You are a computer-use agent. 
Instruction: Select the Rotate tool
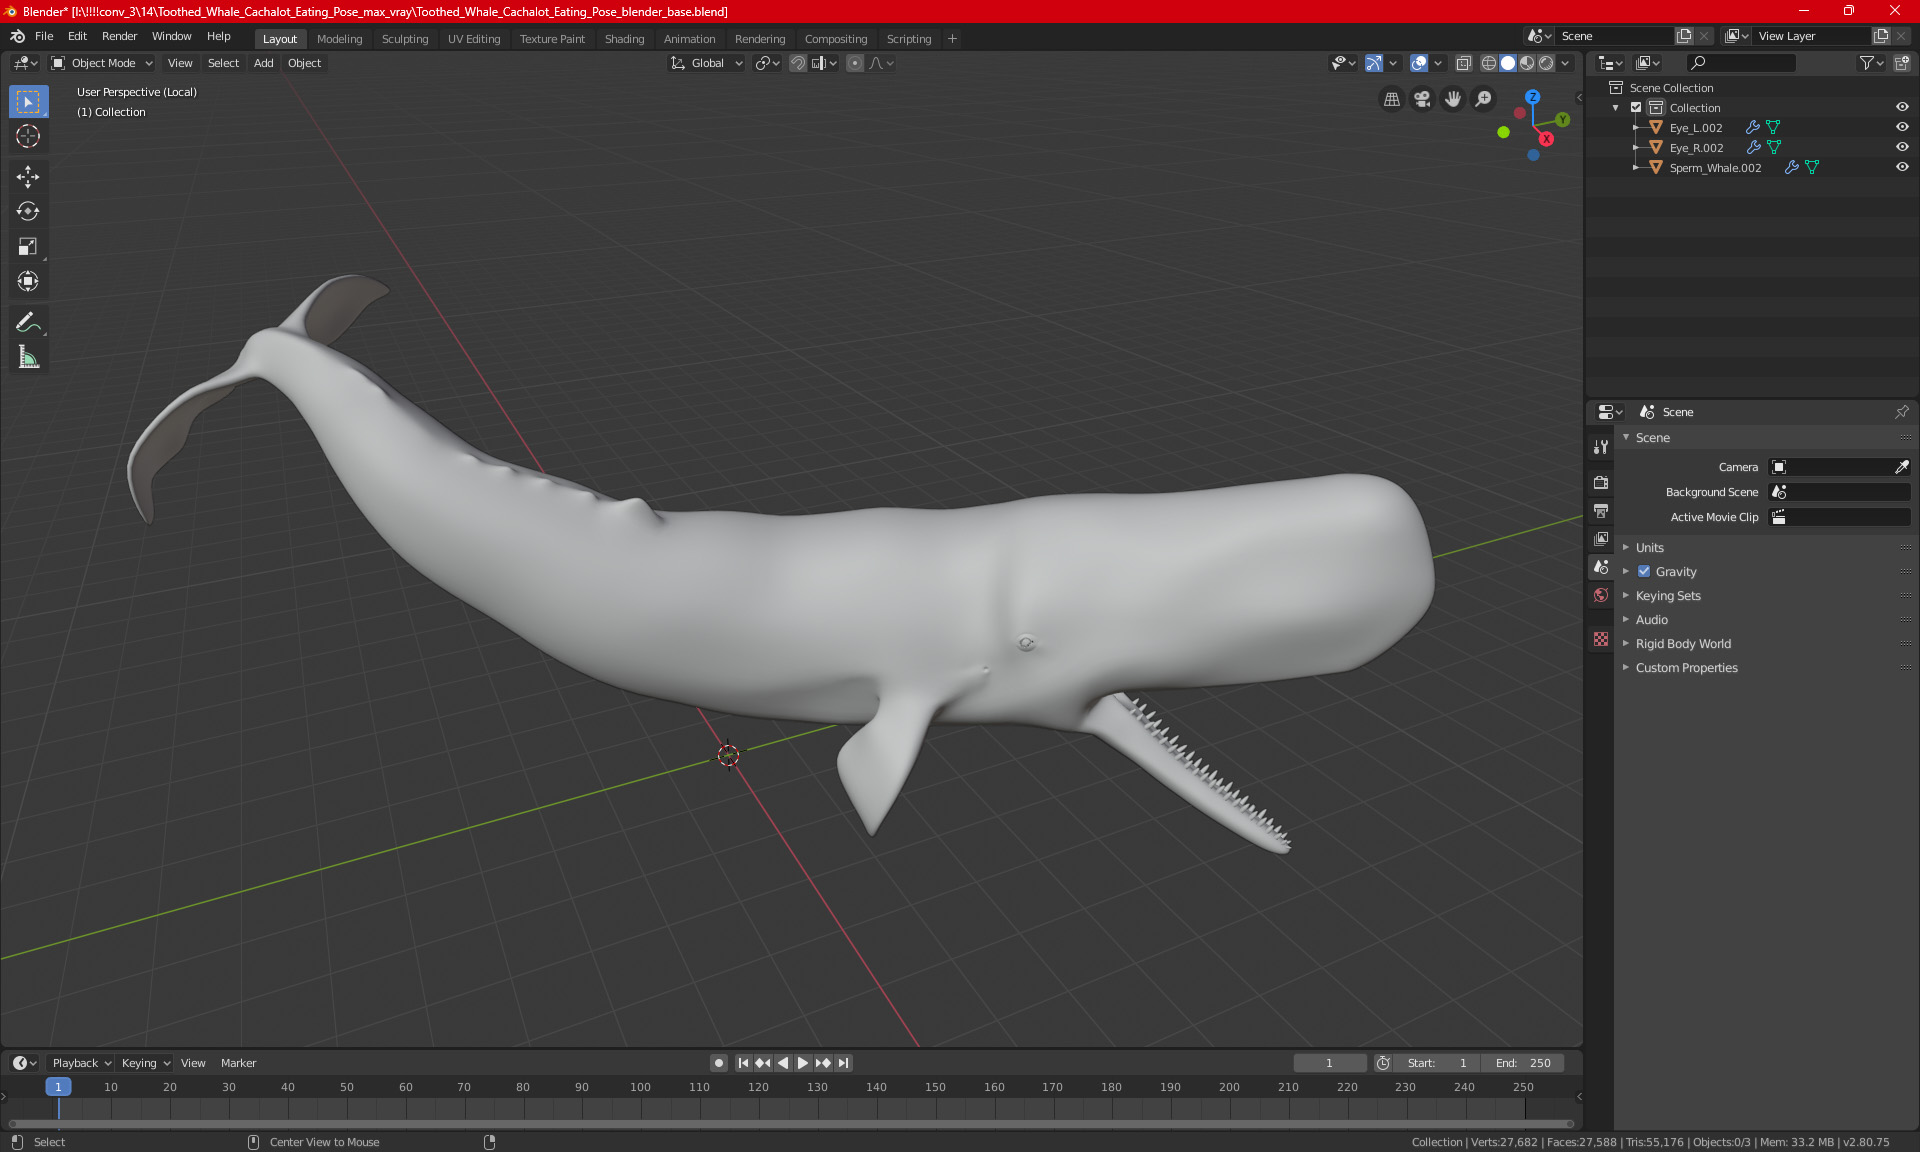28,211
